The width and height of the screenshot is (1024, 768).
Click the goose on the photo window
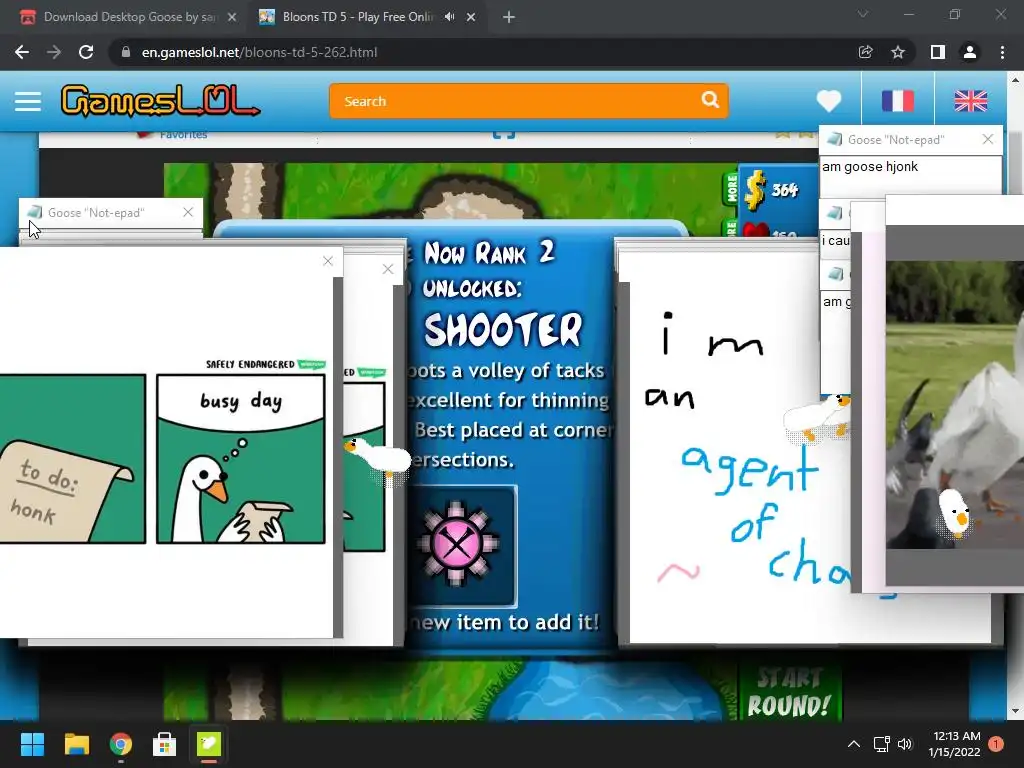[x=955, y=515]
